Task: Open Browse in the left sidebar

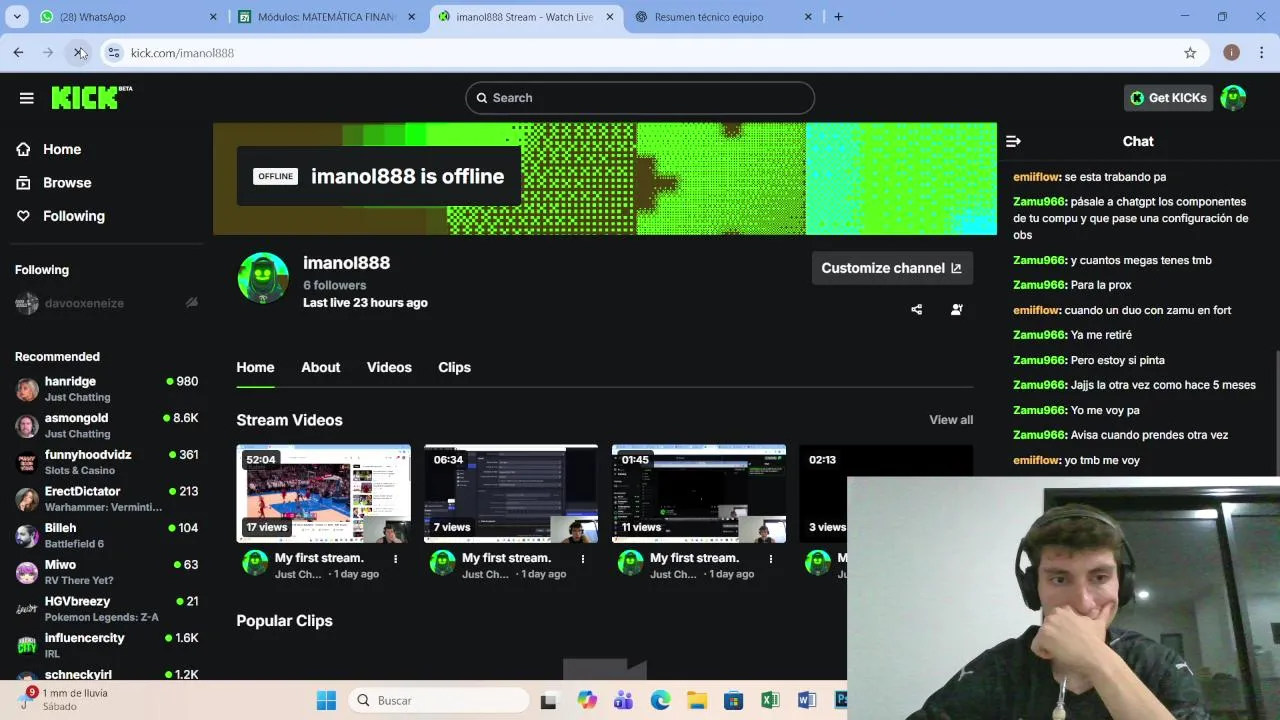Action: coord(67,183)
